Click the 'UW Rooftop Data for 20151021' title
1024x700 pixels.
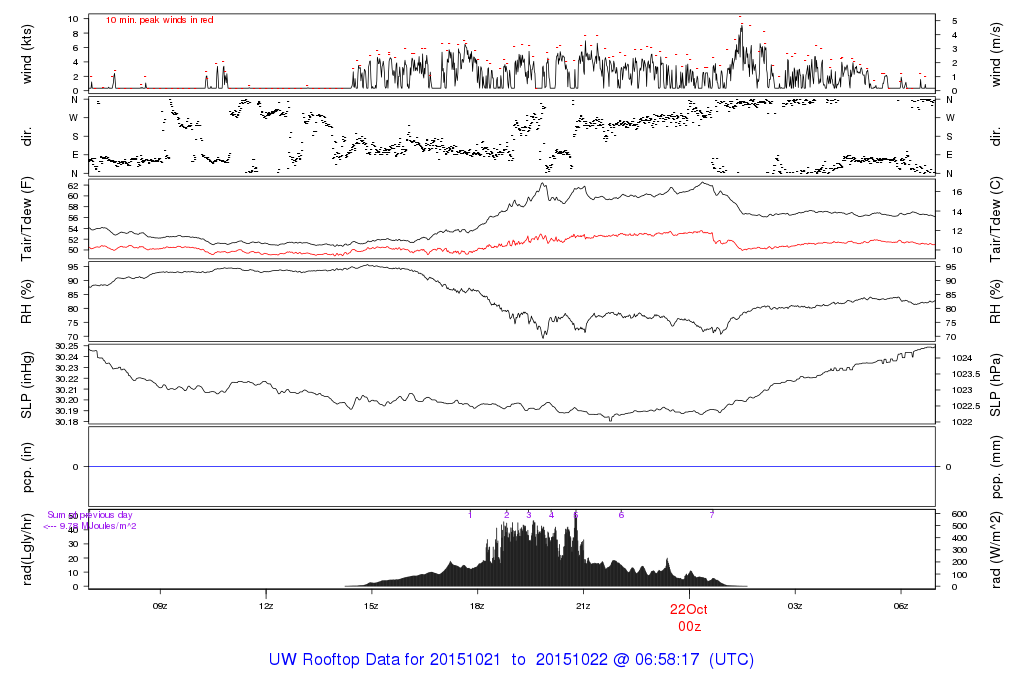pyautogui.click(x=386, y=660)
